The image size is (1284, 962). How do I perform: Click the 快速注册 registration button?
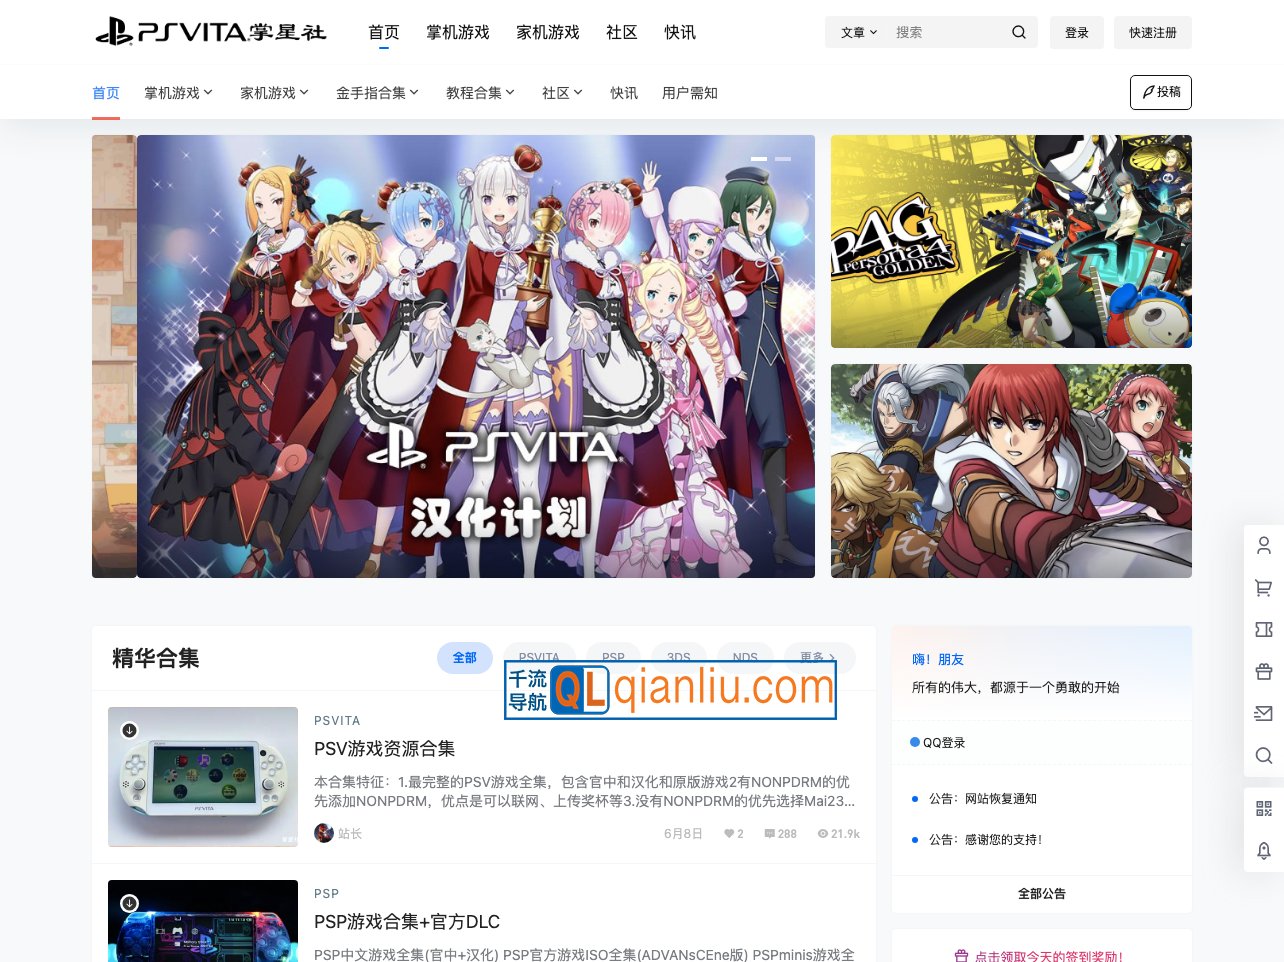click(x=1152, y=32)
